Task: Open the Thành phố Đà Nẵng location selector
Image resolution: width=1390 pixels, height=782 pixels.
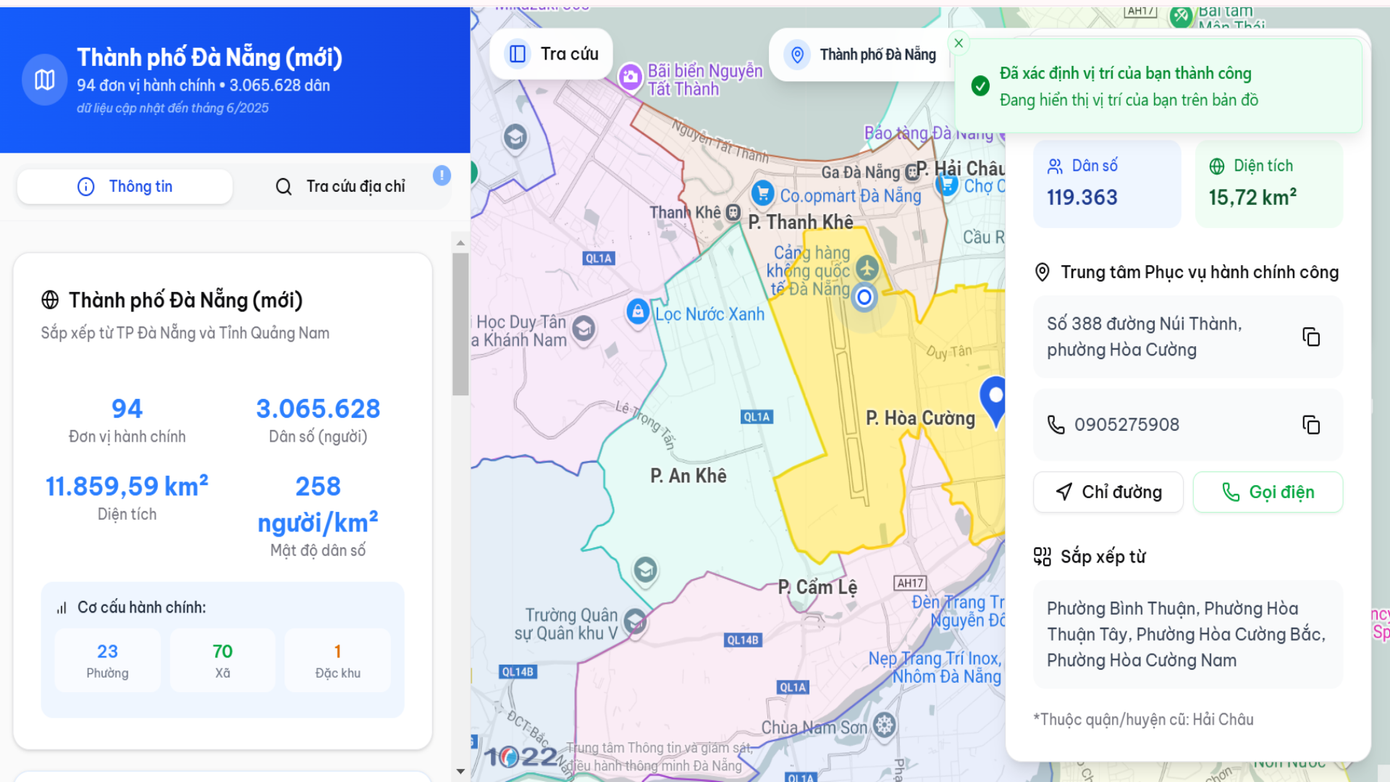Action: click(864, 55)
